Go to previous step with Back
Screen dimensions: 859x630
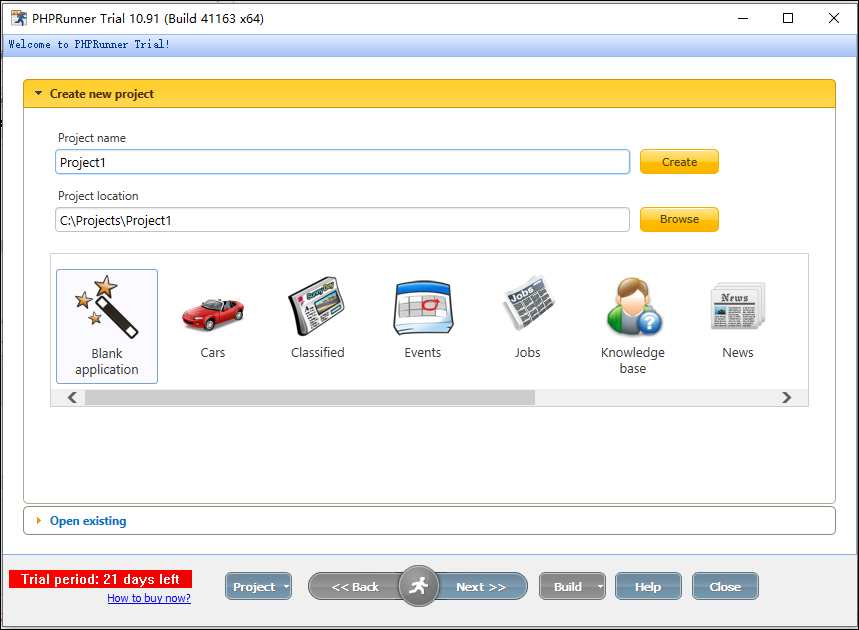pos(355,586)
